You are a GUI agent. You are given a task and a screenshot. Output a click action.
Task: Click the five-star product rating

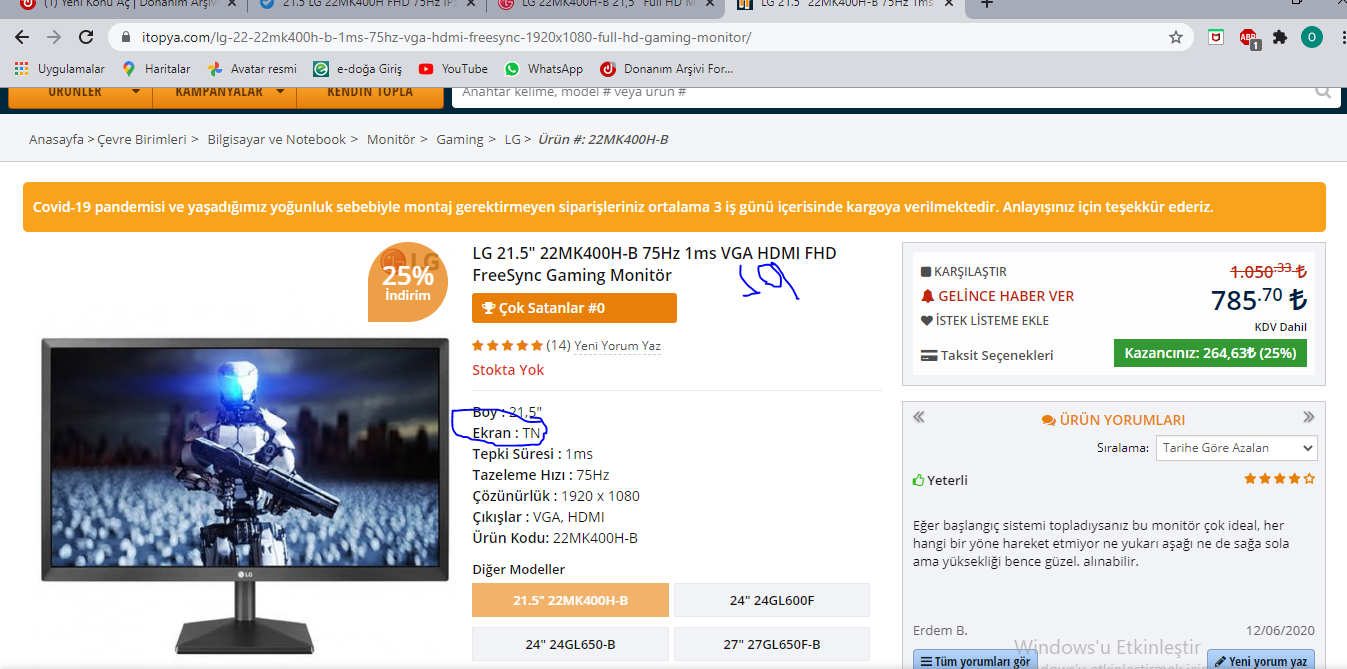click(x=508, y=345)
